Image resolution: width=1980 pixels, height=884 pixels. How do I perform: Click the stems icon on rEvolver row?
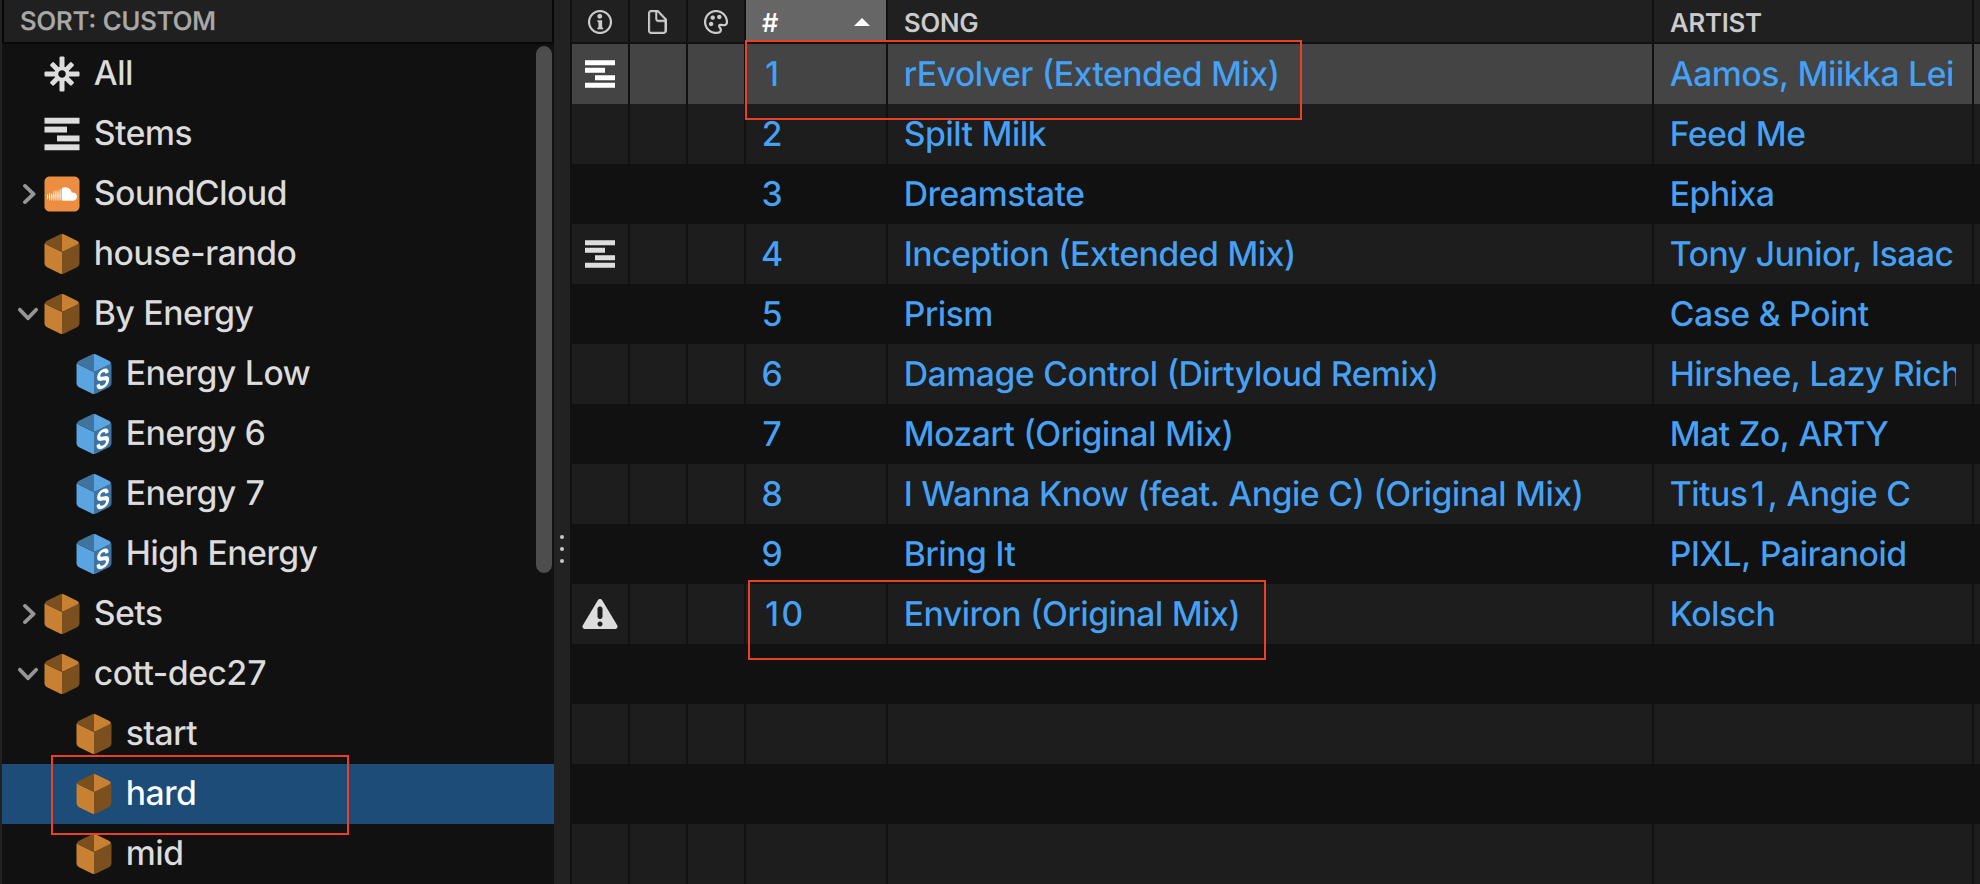click(600, 74)
